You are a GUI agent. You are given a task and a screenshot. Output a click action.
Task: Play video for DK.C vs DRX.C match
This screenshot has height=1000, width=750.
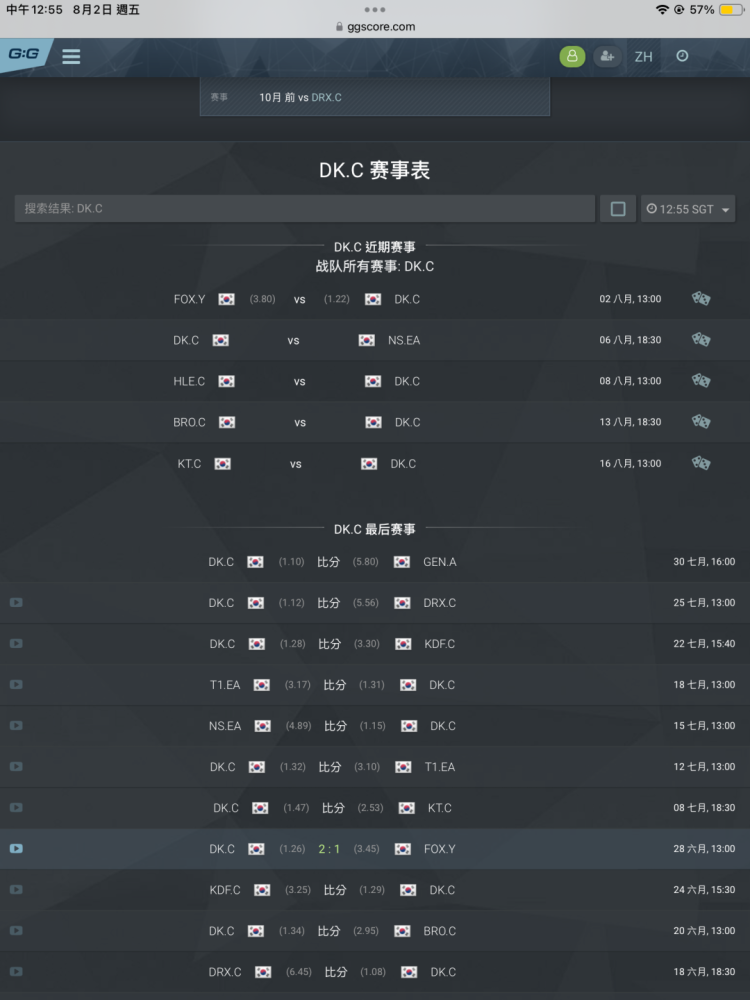[17, 603]
